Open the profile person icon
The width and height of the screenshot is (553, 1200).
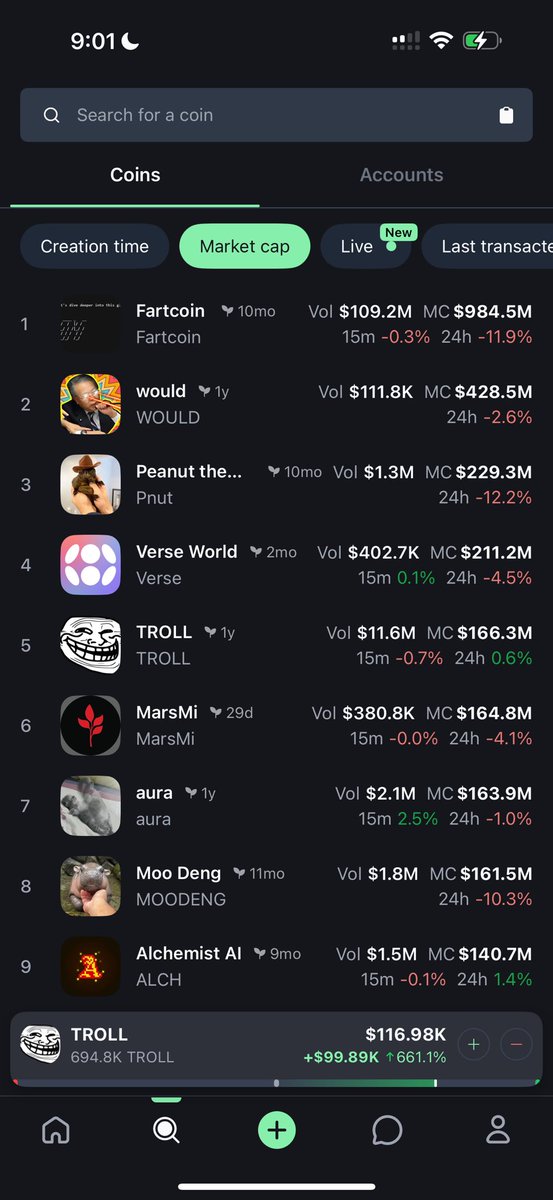point(498,1130)
